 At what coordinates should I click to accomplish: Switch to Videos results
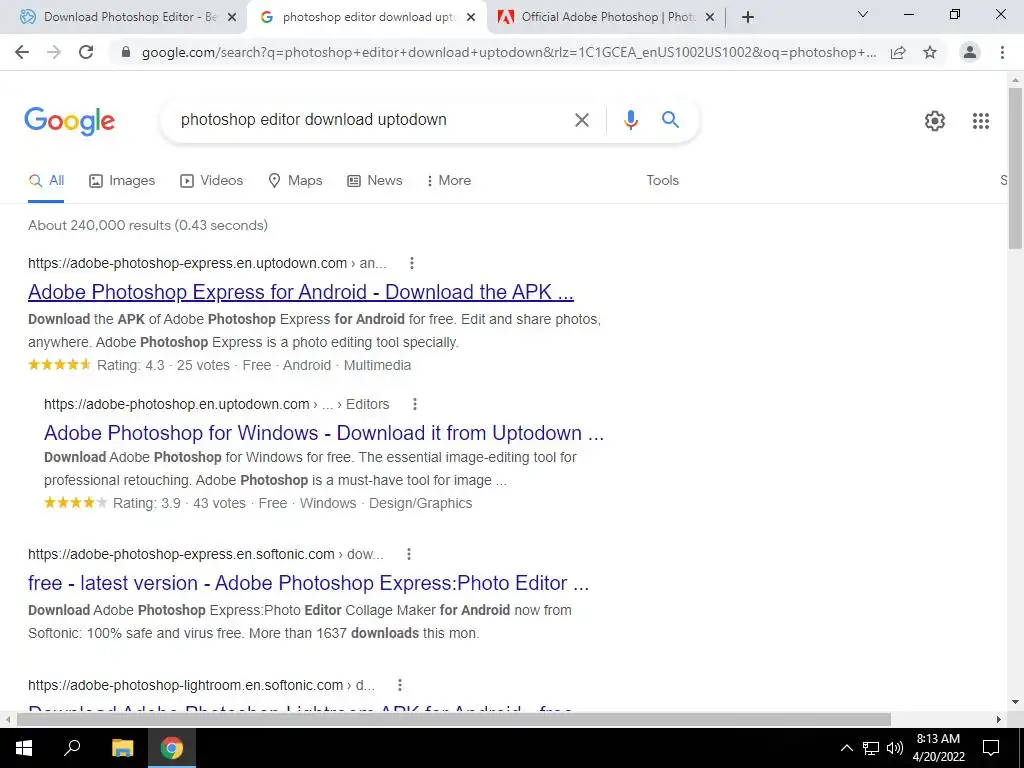pos(212,181)
